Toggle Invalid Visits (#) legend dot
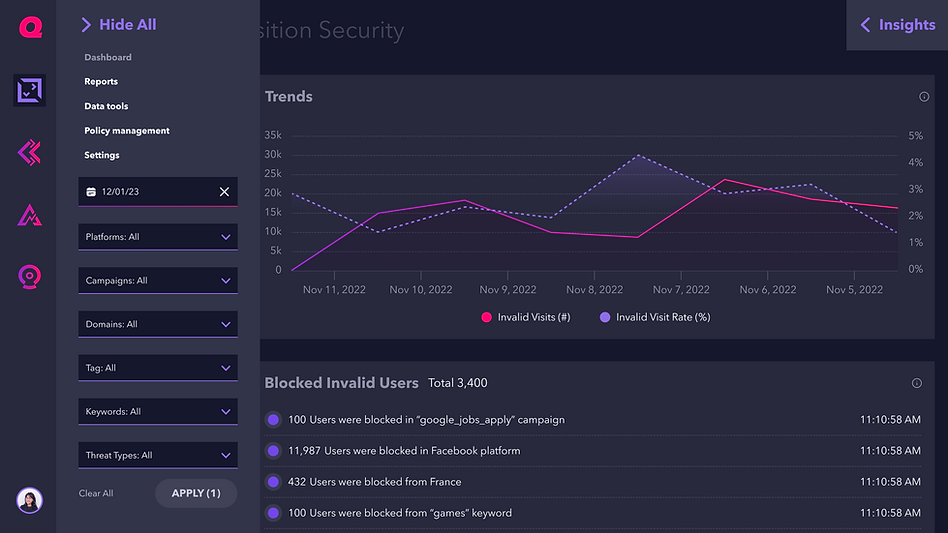Screen dimensions: 948x533 point(486,317)
